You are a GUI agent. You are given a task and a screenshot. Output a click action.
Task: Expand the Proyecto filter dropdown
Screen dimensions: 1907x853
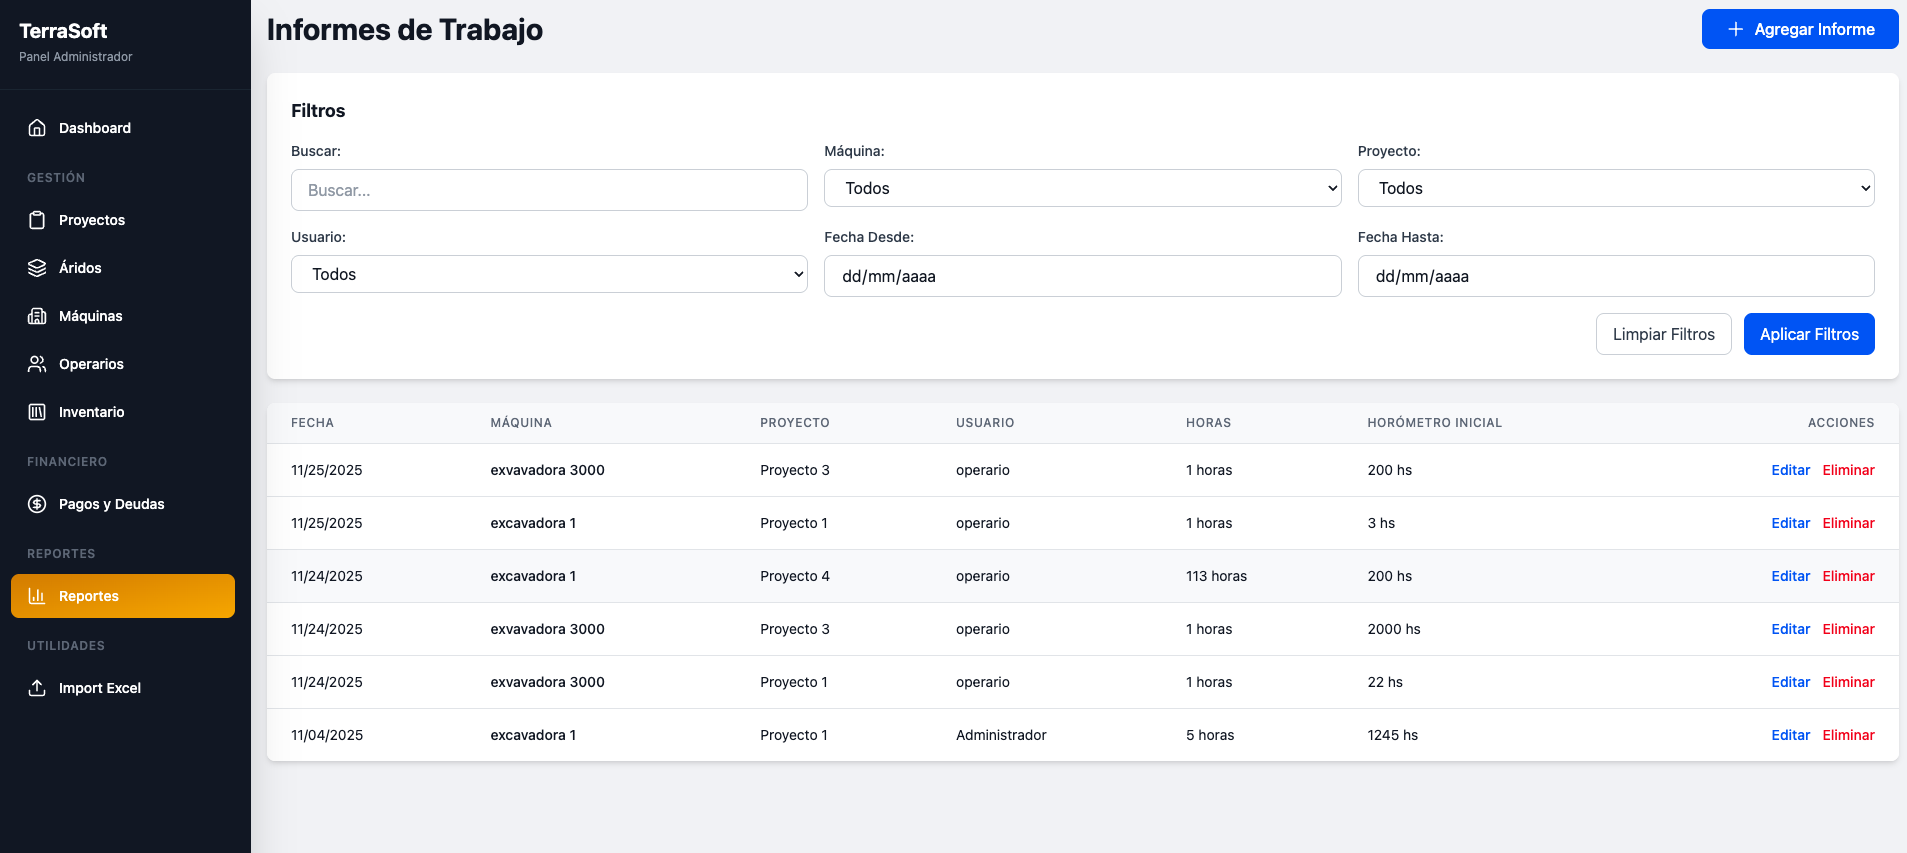1615,188
